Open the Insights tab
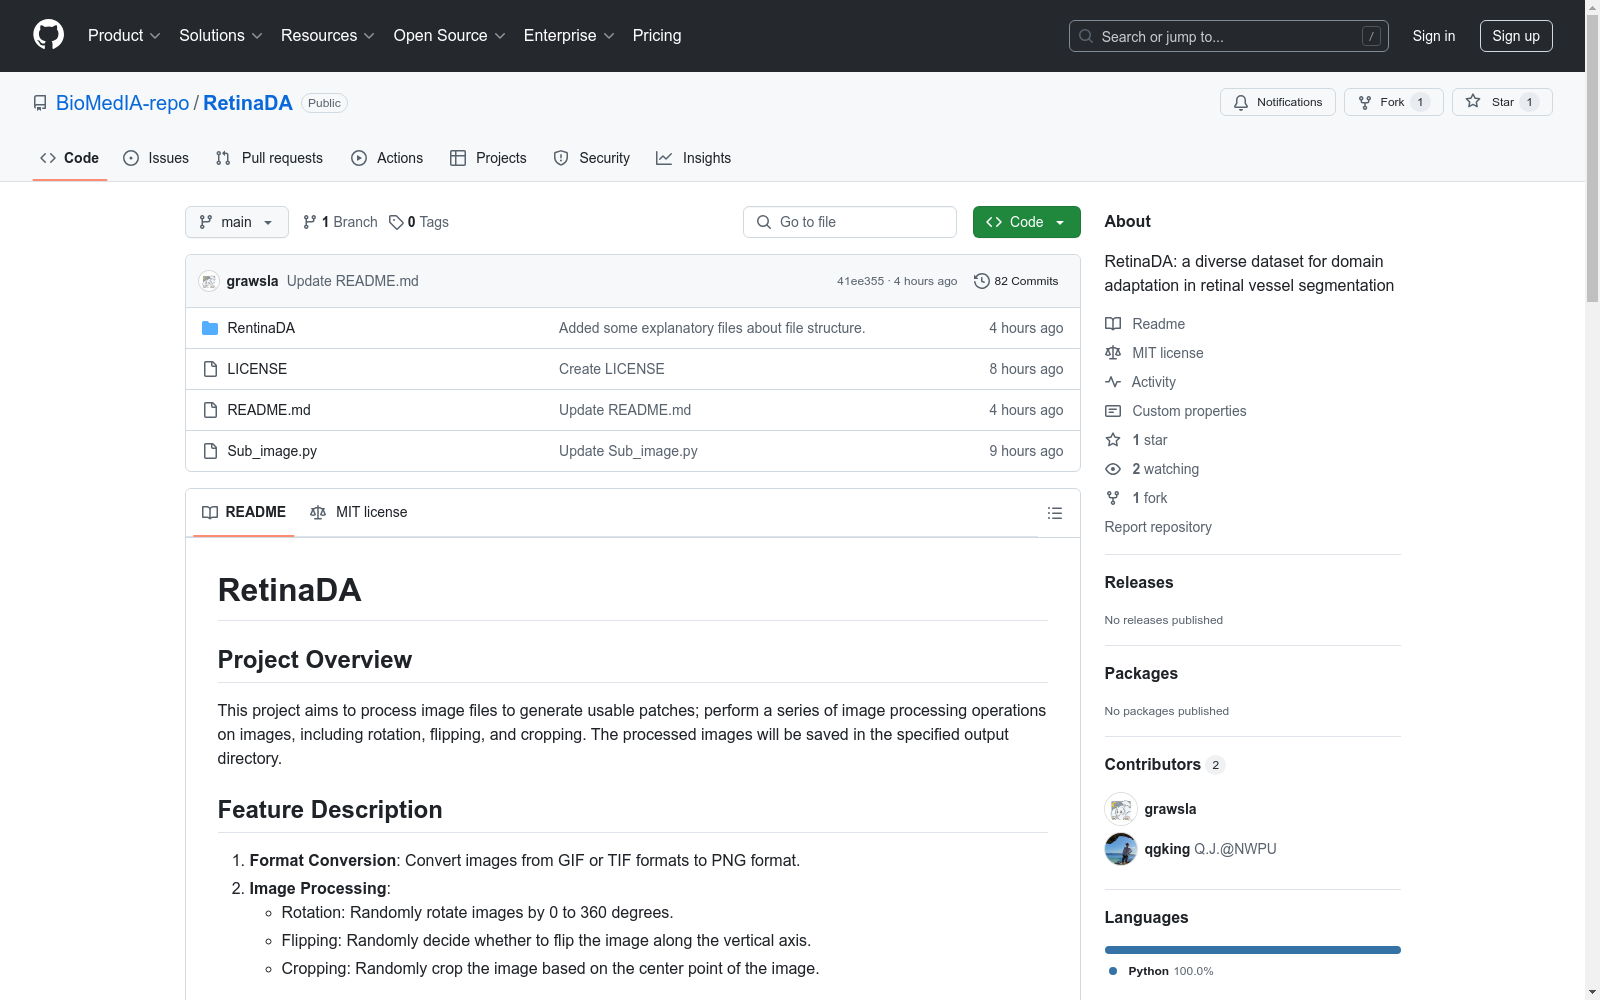 (x=693, y=158)
